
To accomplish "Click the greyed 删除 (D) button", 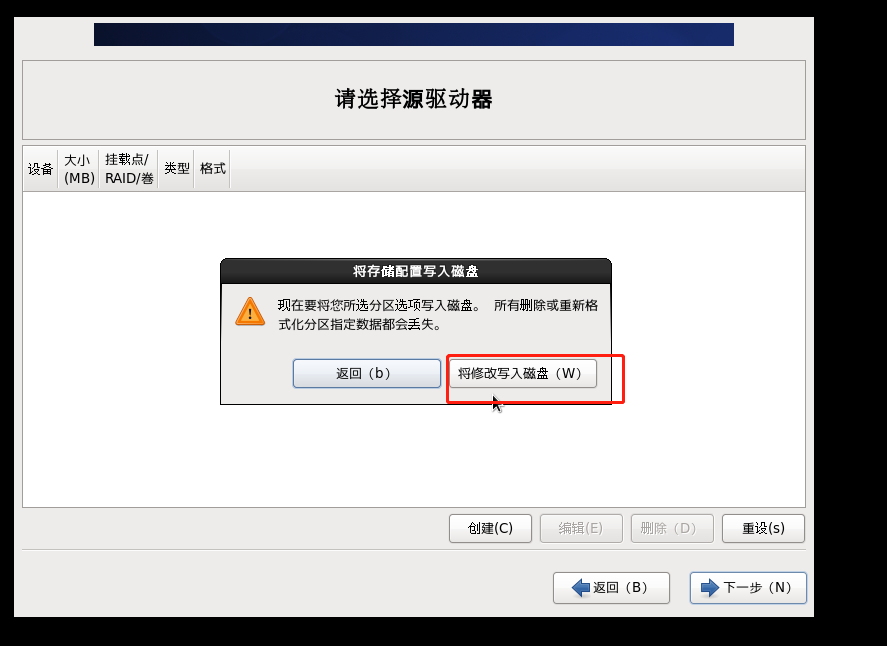I will pyautogui.click(x=672, y=528).
